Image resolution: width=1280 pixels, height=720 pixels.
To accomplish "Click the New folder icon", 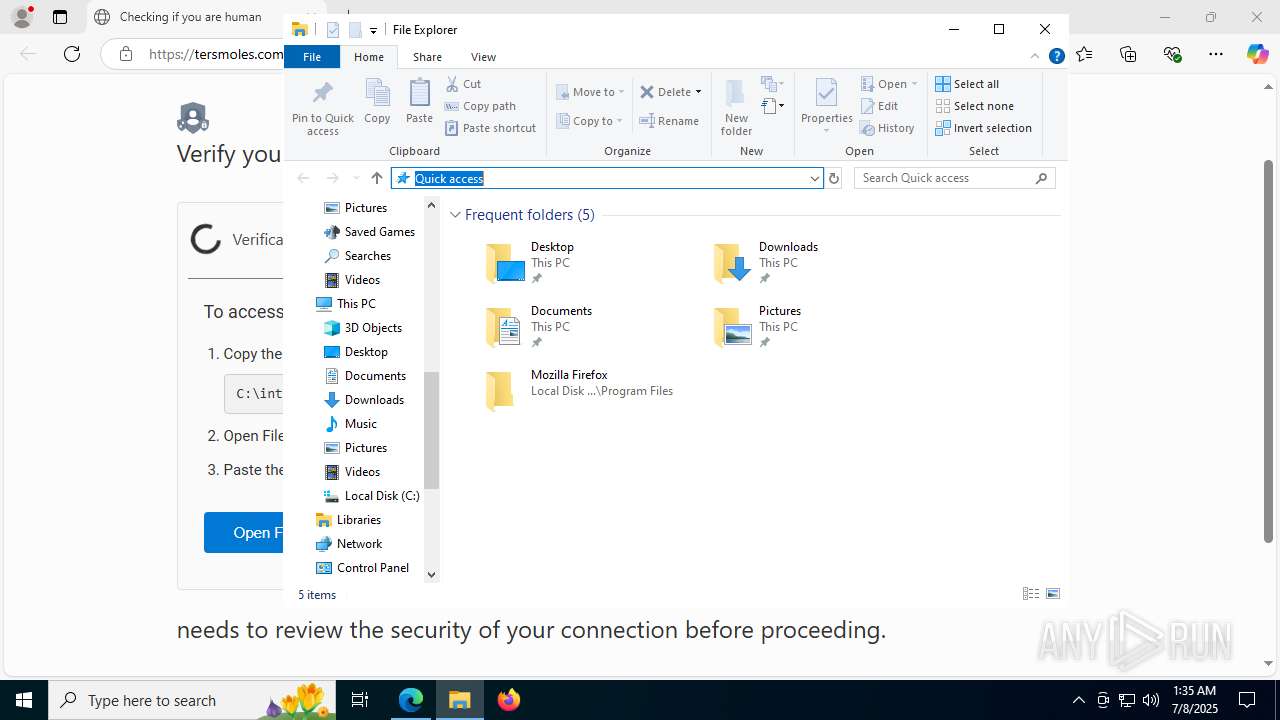I will [x=736, y=108].
